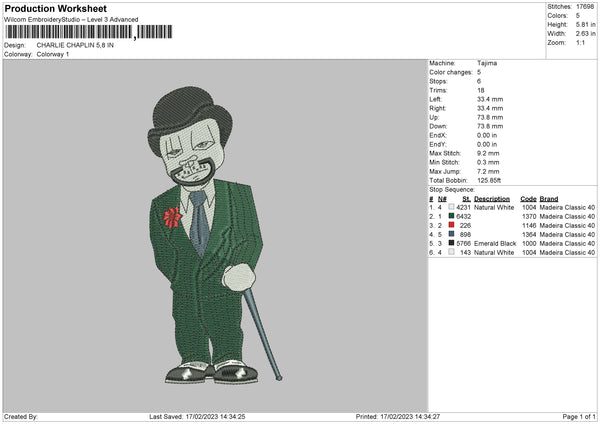Click the white thread swatch in stop row 1
This screenshot has width=600, height=424.
click(x=452, y=207)
